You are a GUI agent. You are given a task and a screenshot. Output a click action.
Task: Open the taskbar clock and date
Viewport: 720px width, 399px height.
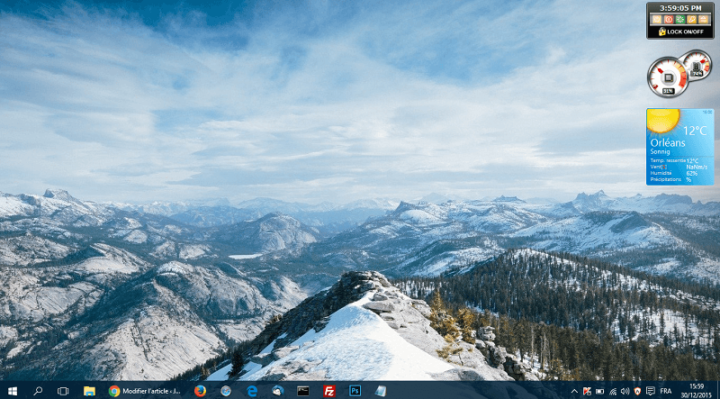pyautogui.click(x=696, y=391)
